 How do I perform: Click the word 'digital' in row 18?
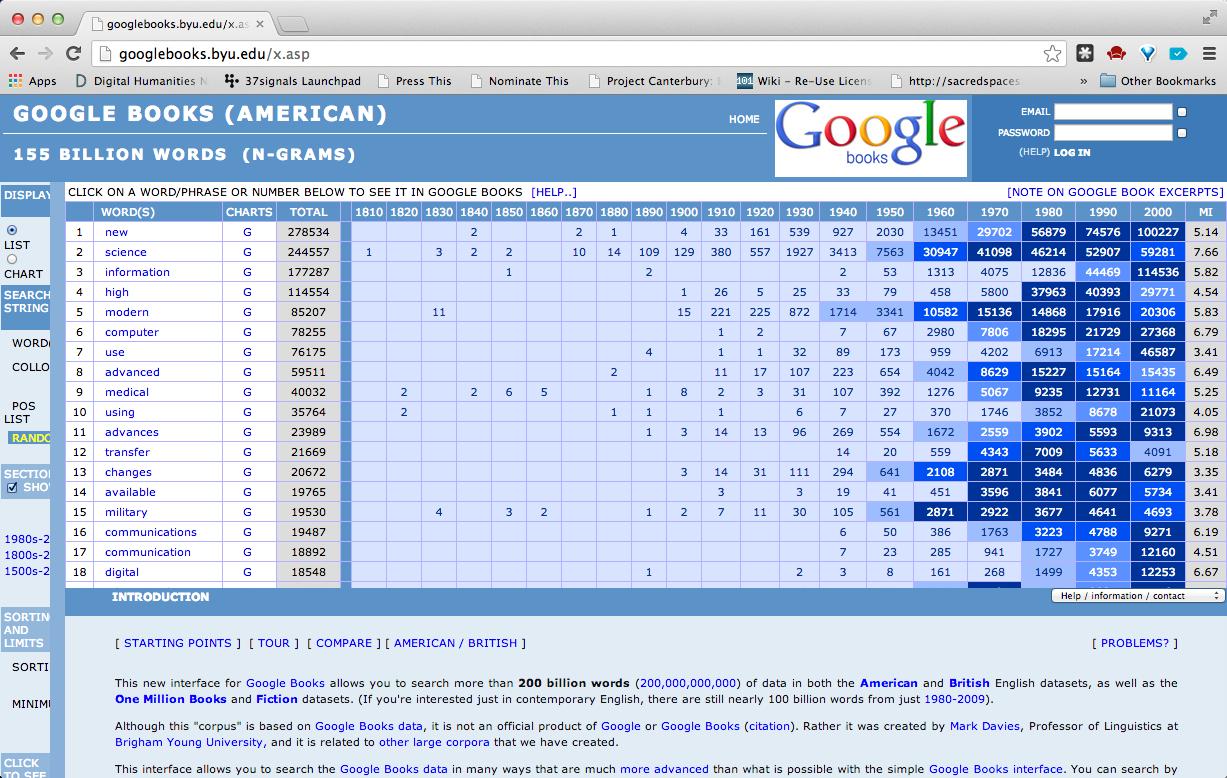coord(122,572)
